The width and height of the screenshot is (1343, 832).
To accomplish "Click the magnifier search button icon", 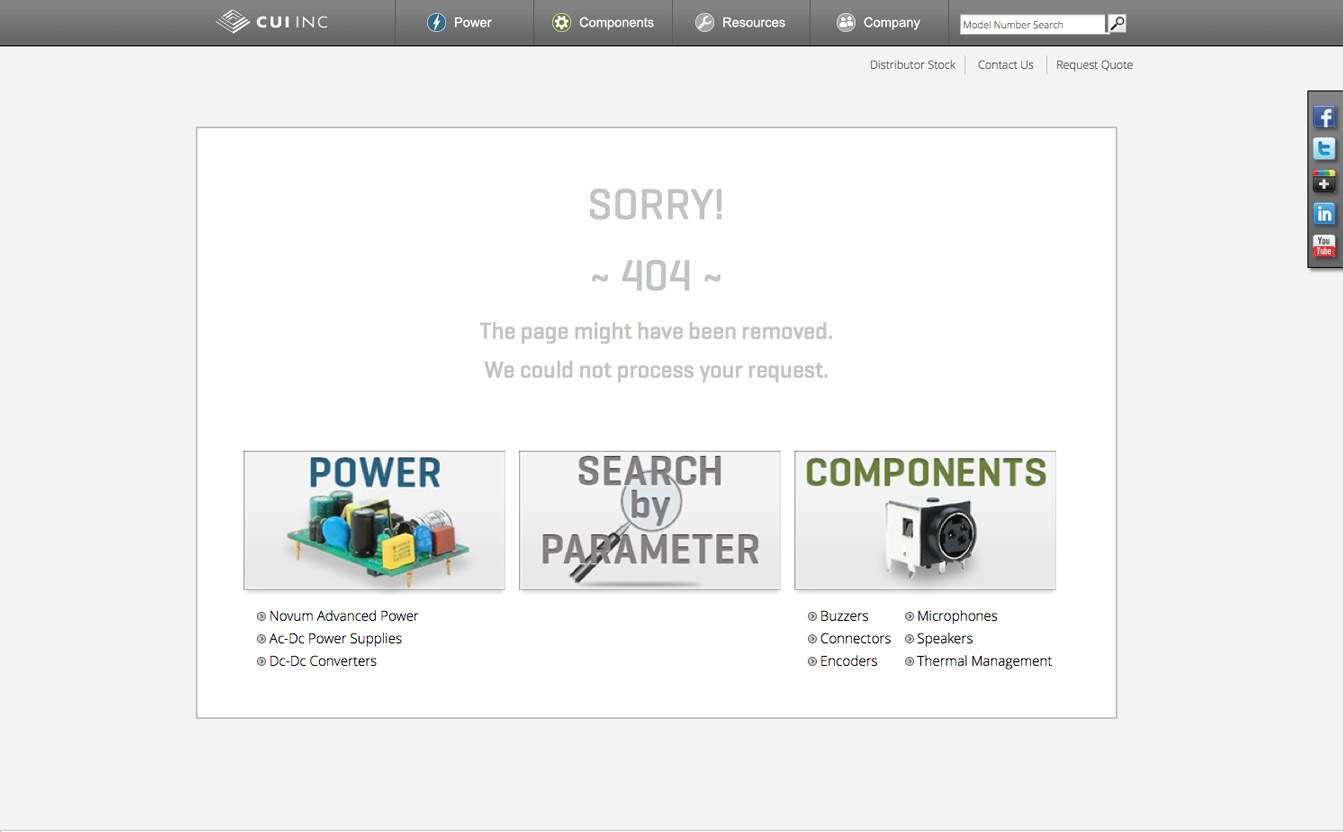I will (1117, 23).
